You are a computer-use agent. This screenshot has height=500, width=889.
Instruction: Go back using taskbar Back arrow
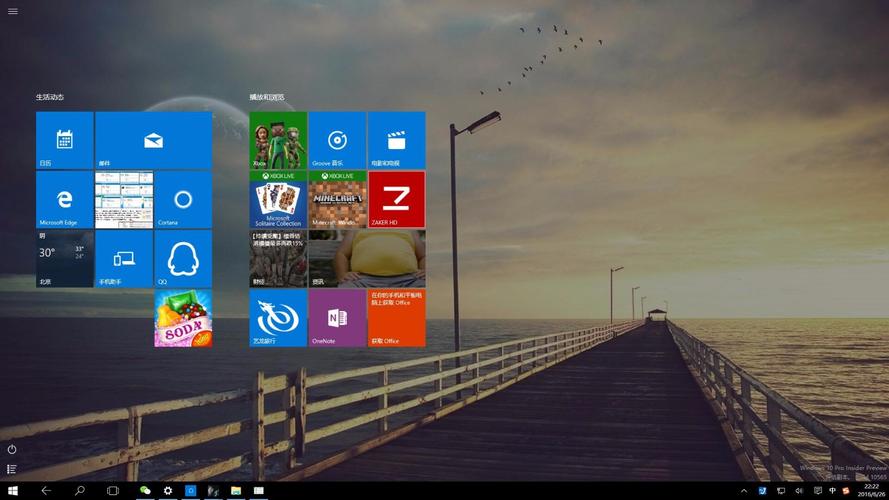coord(46,491)
